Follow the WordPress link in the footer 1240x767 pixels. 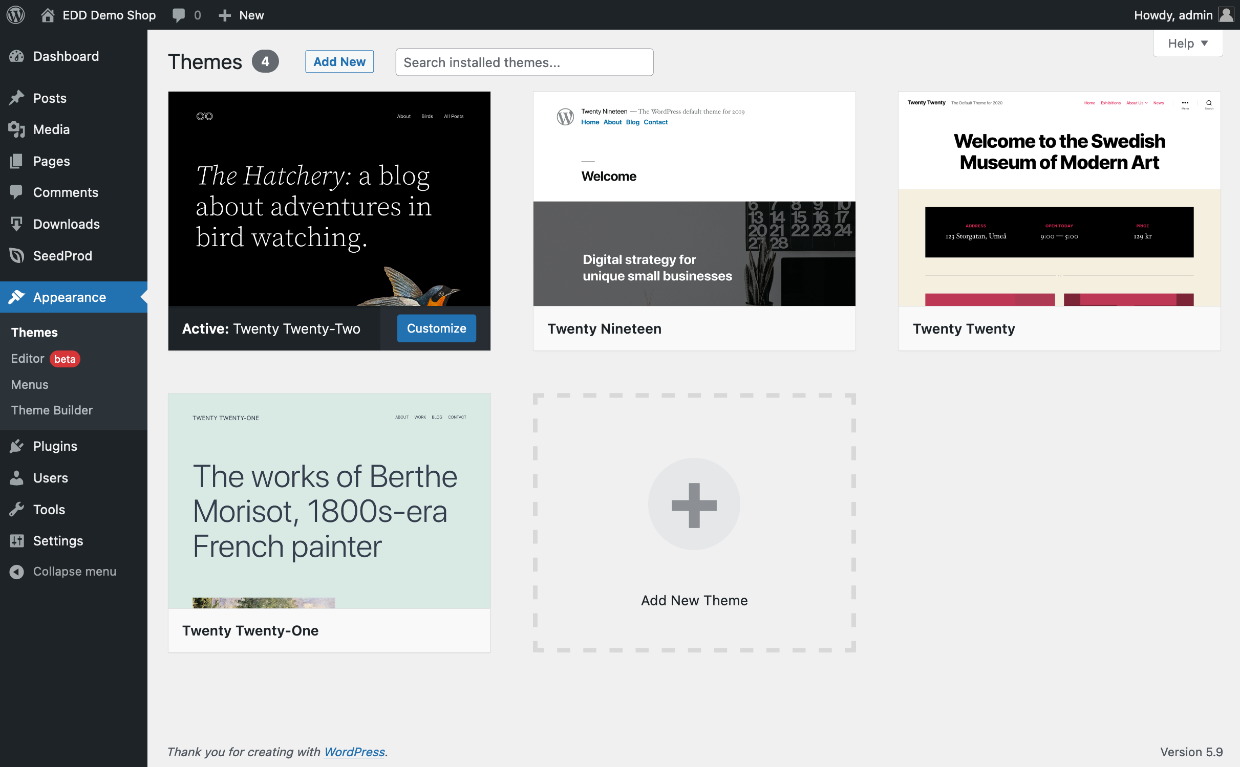354,751
